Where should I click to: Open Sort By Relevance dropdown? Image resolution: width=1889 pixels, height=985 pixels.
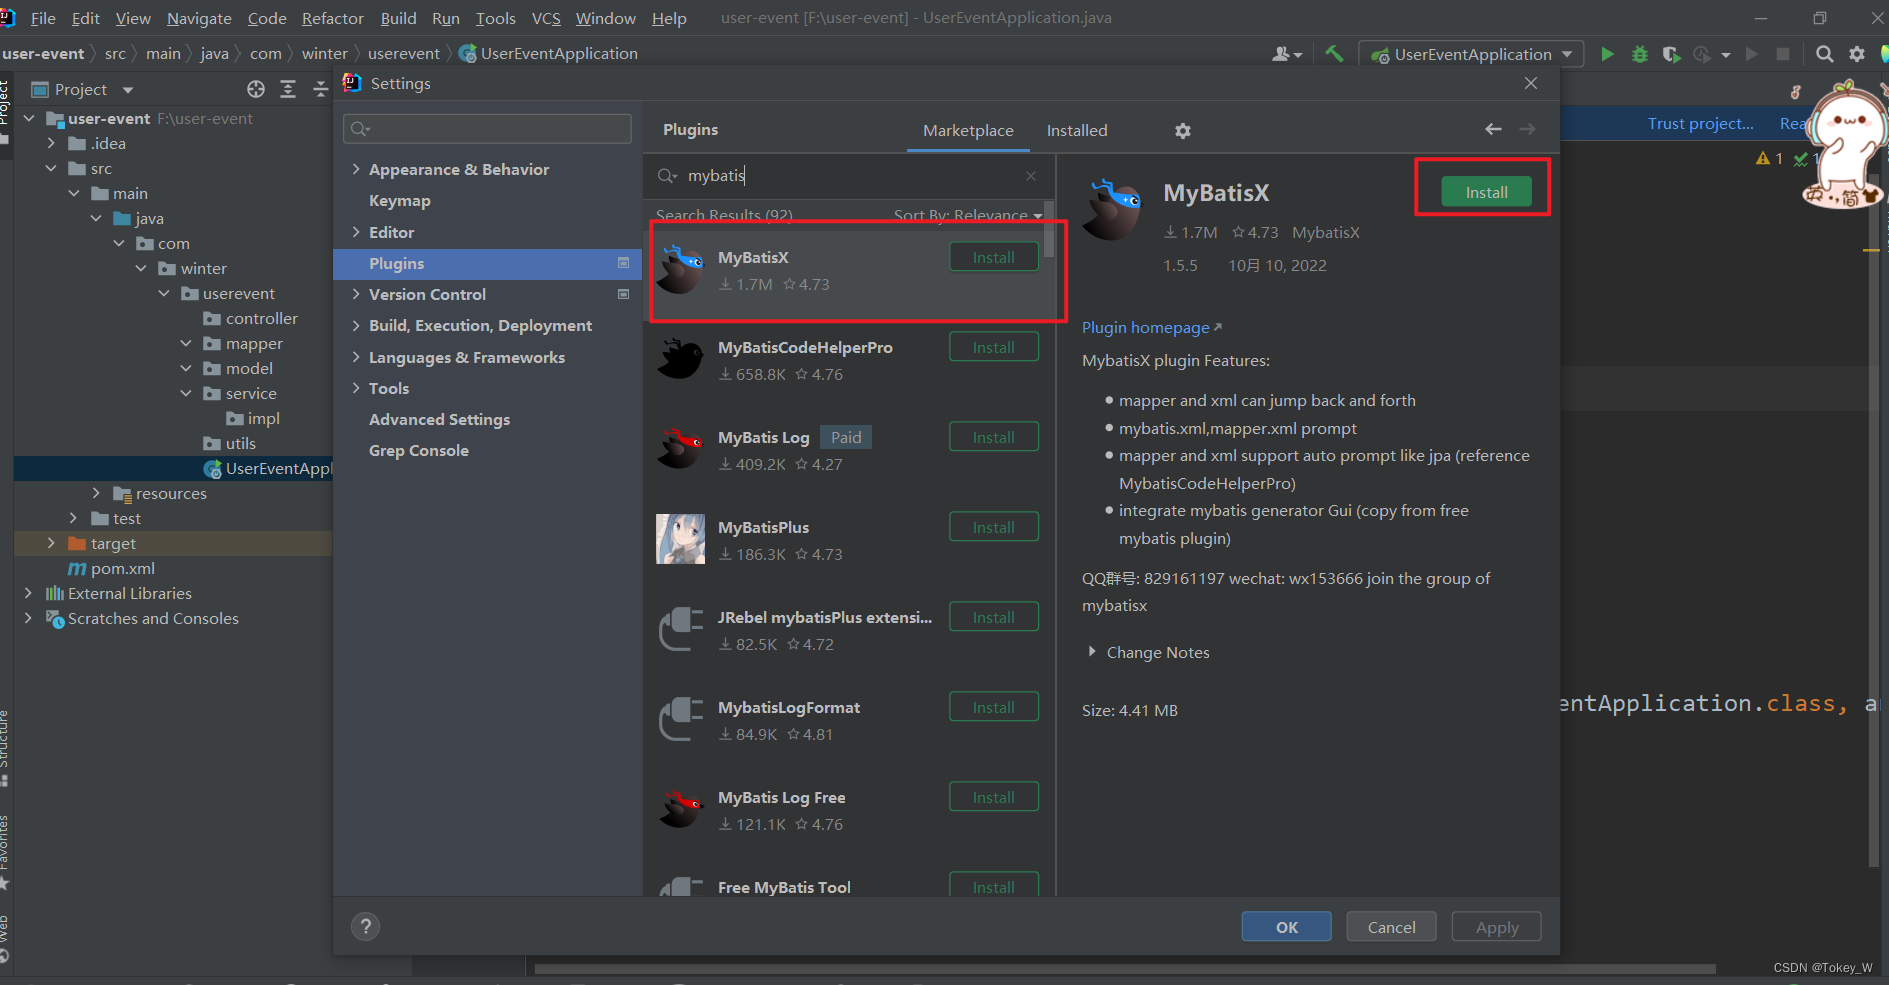[x=968, y=215]
